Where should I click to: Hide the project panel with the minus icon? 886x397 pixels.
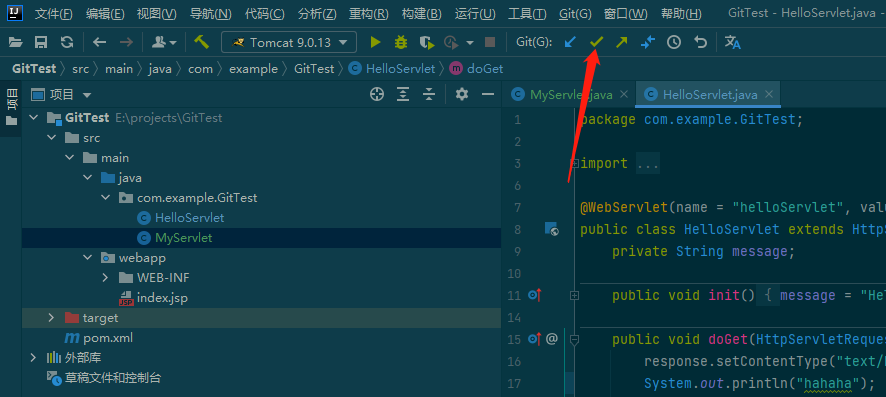[488, 94]
